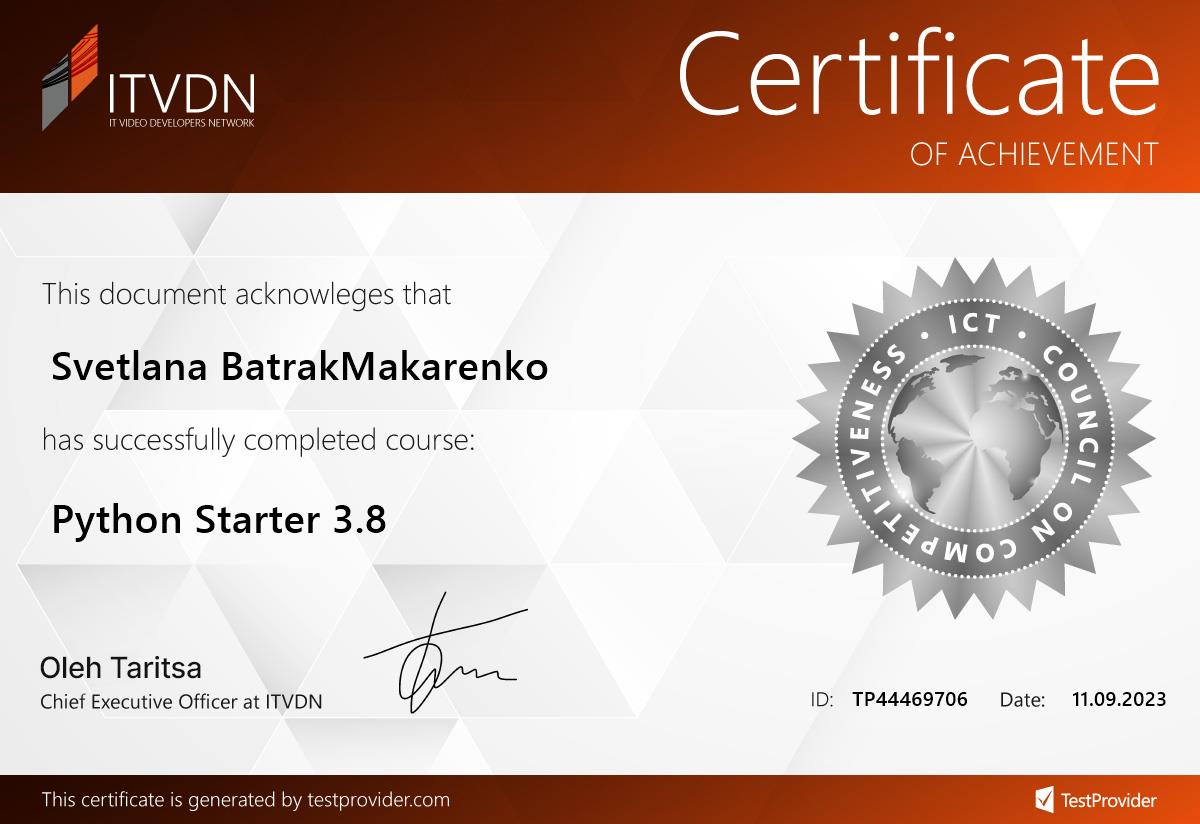Click the "OF ACHIEVEMENT" subtitle
Image resolution: width=1200 pixels, height=824 pixels.
click(x=1034, y=154)
